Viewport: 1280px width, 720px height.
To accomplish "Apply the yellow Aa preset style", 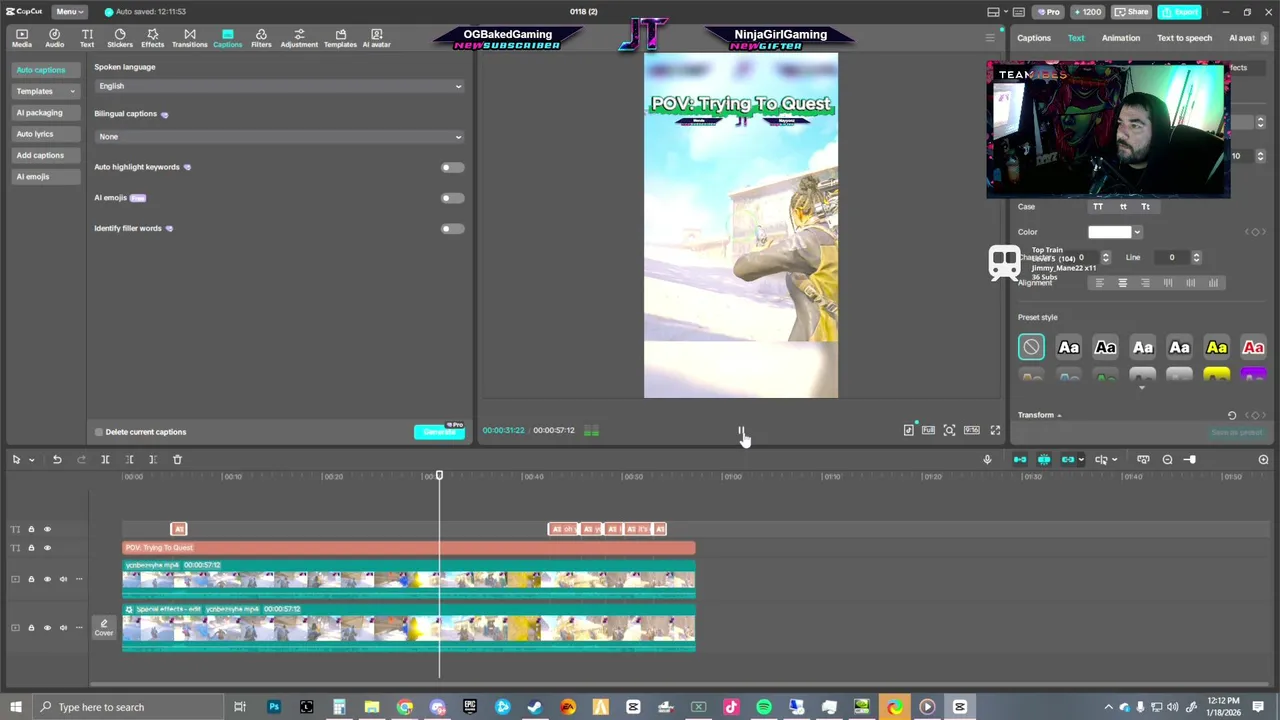I will click(x=1216, y=347).
